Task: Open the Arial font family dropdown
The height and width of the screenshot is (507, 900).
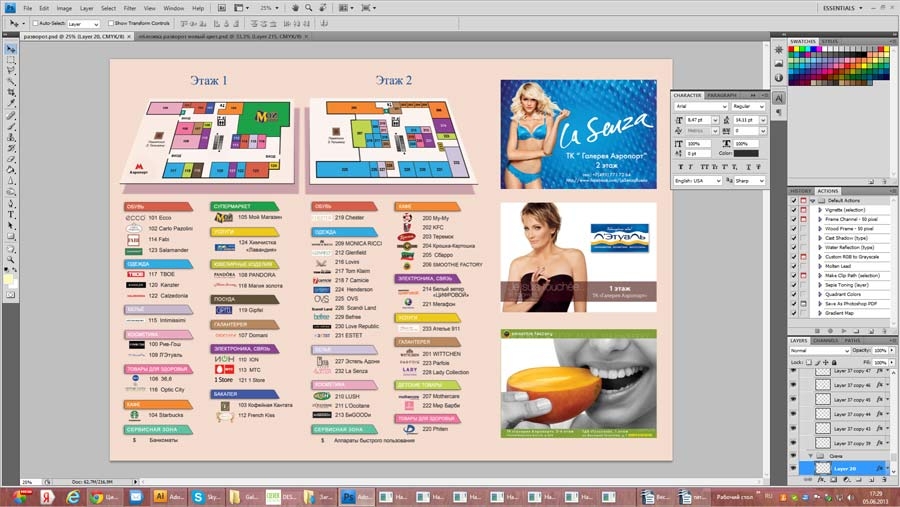Action: [701, 106]
